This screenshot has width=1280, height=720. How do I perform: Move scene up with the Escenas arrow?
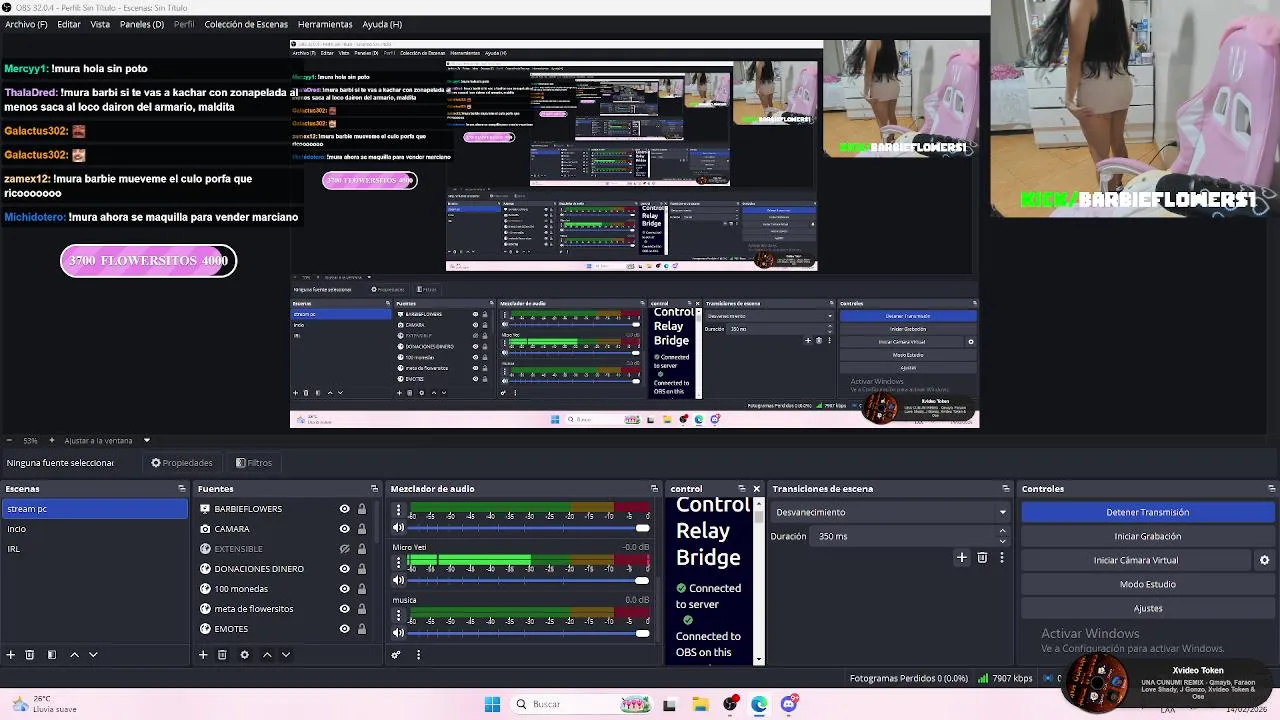tap(74, 654)
